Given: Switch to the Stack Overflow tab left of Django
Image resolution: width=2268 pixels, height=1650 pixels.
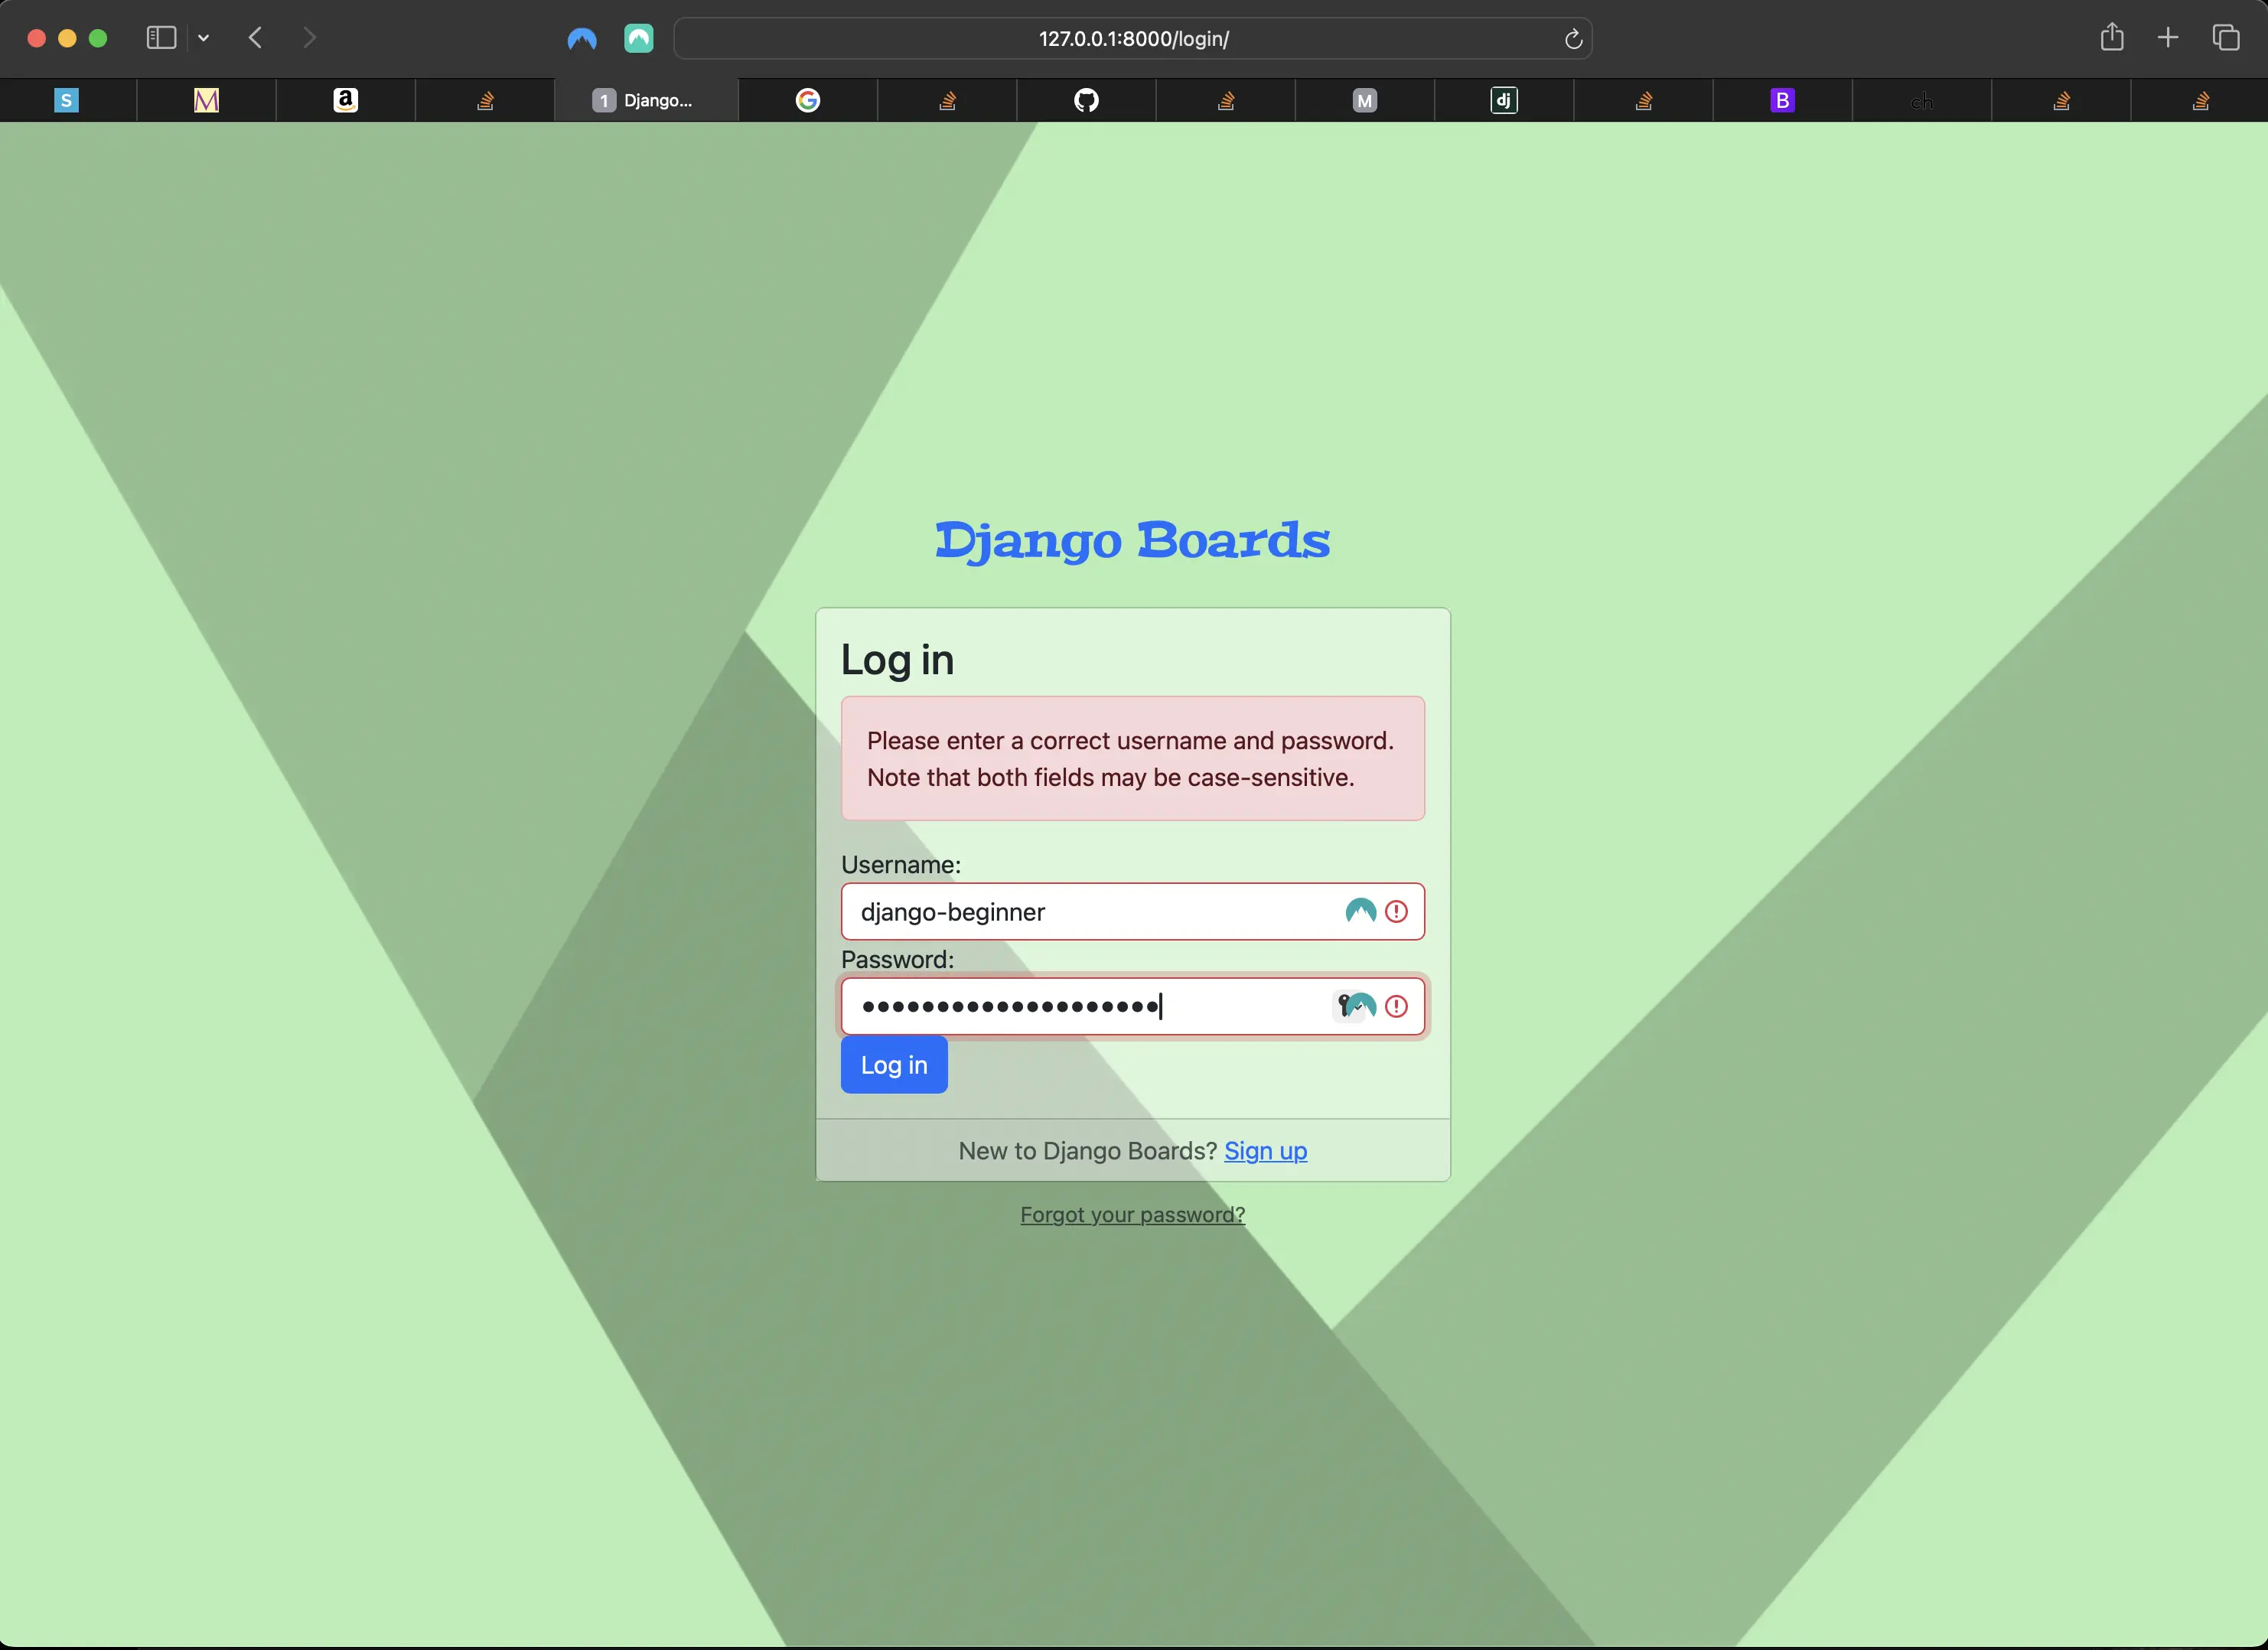Looking at the screenshot, I should tap(485, 100).
